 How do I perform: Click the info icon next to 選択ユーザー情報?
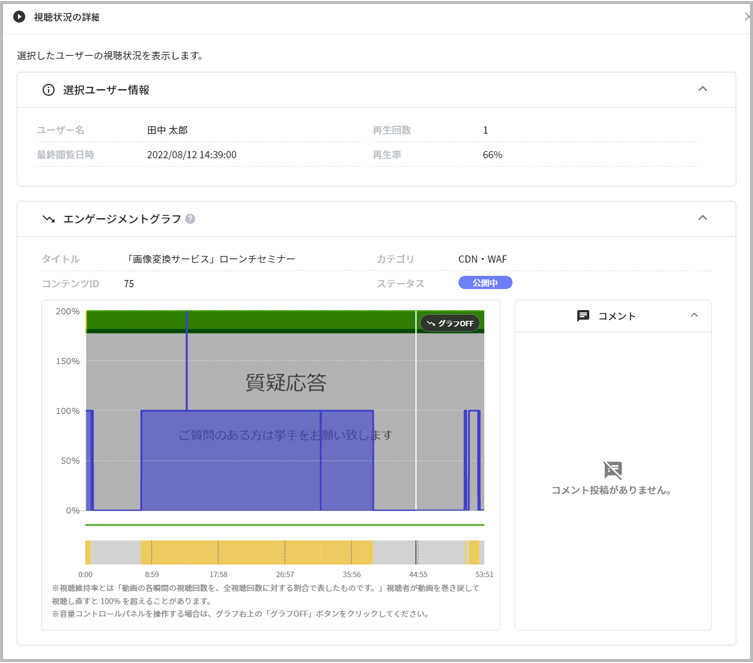tap(49, 90)
